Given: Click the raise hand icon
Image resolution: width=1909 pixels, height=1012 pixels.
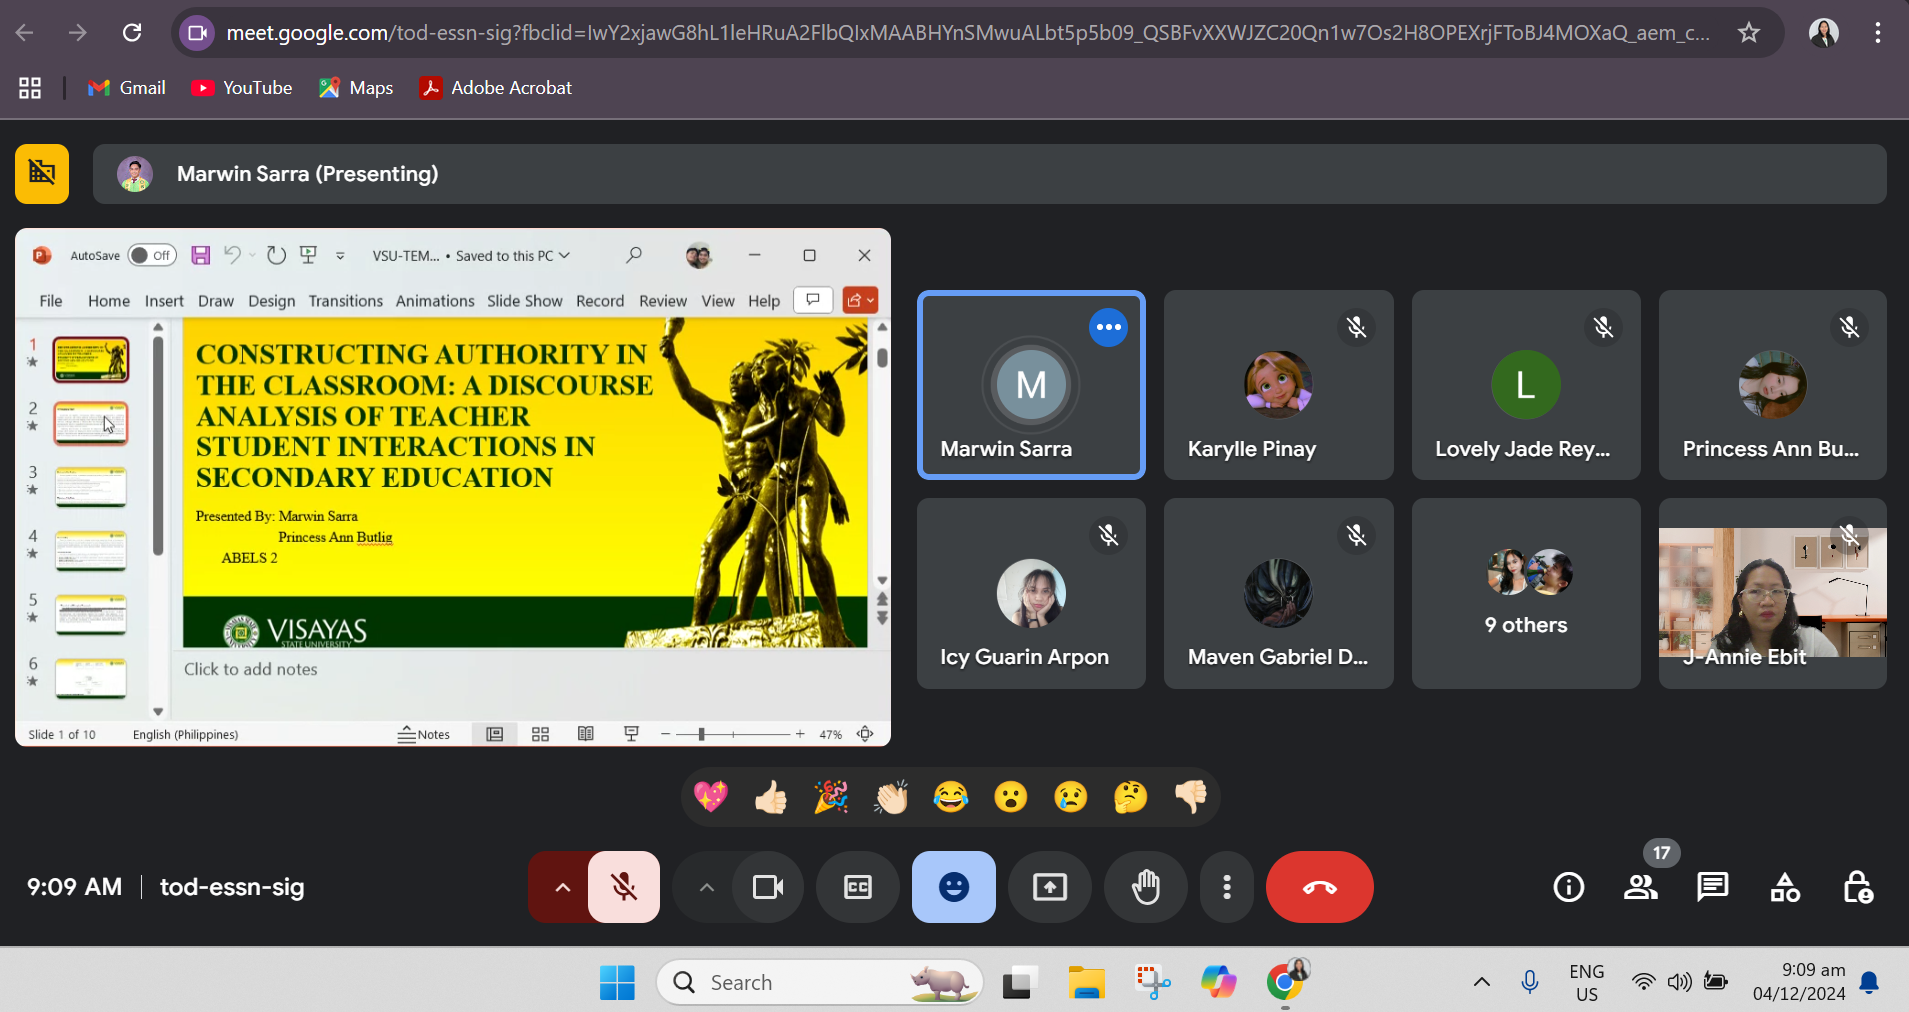Looking at the screenshot, I should (x=1145, y=887).
